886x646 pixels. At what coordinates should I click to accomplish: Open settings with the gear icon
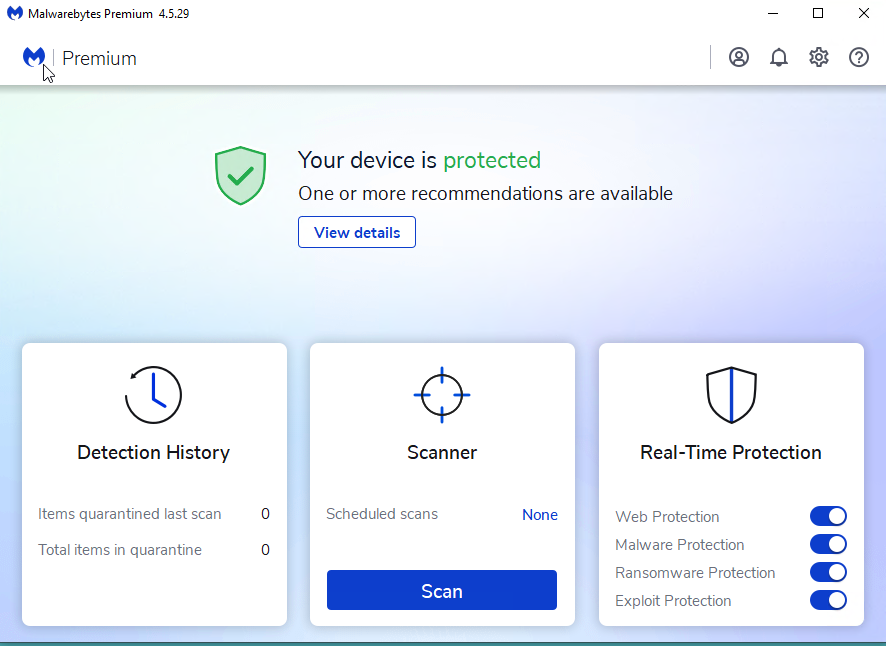pyautogui.click(x=819, y=57)
